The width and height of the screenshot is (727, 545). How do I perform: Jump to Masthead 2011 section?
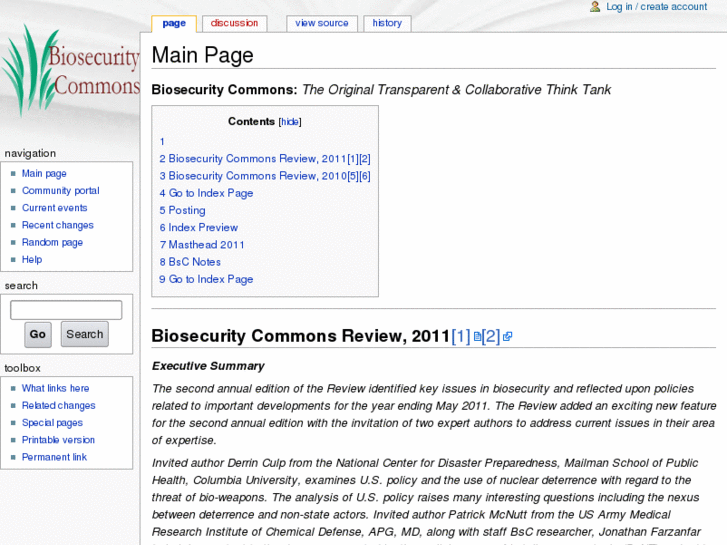pyautogui.click(x=202, y=244)
